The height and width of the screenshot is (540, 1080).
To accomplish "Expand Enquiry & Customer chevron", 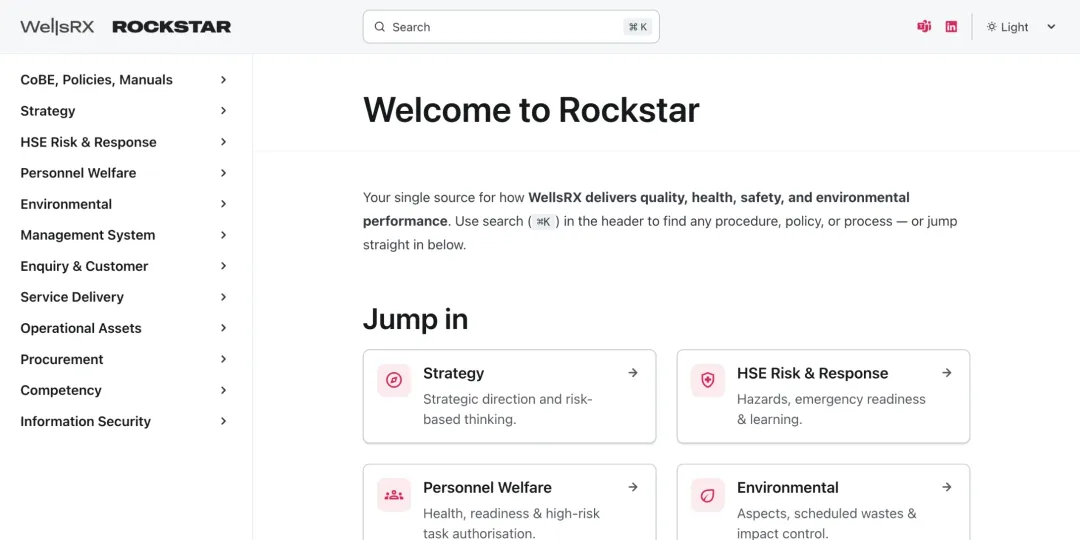I will pos(223,266).
